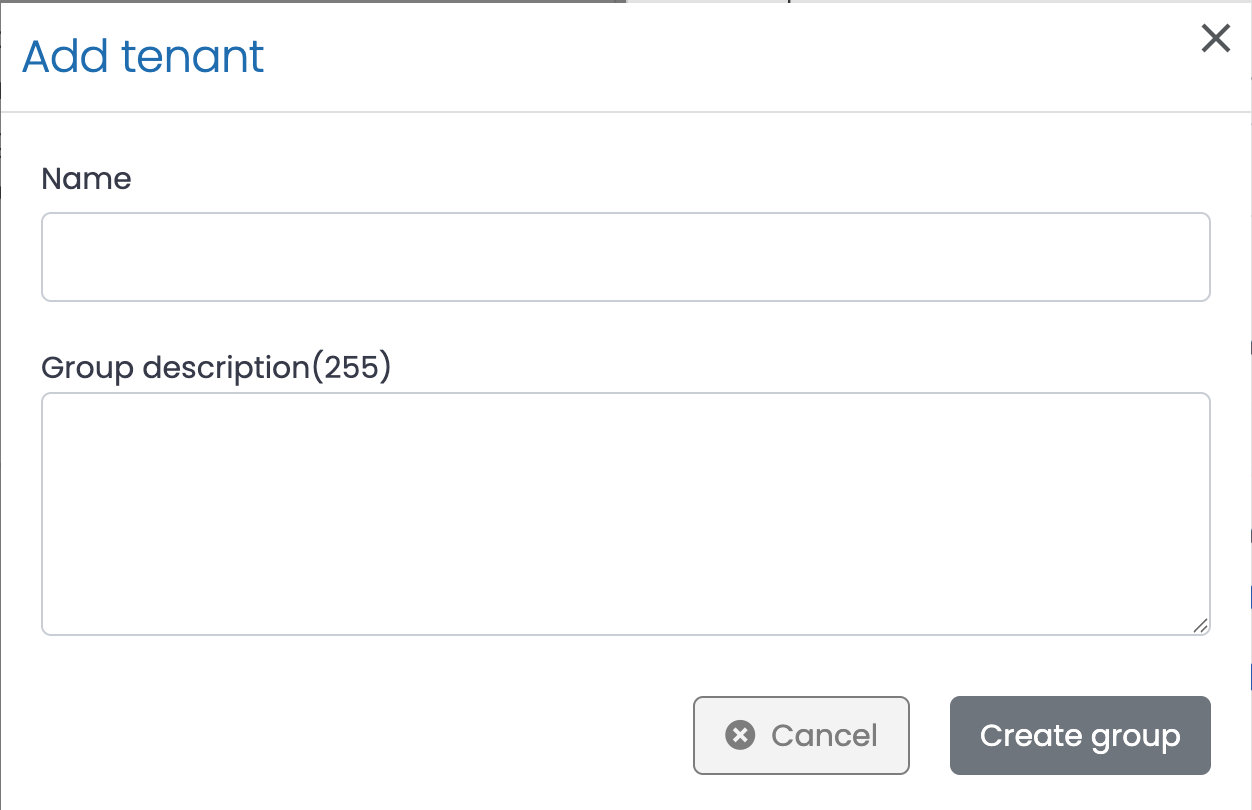Click the Name field label
This screenshot has width=1252, height=810.
[86, 179]
